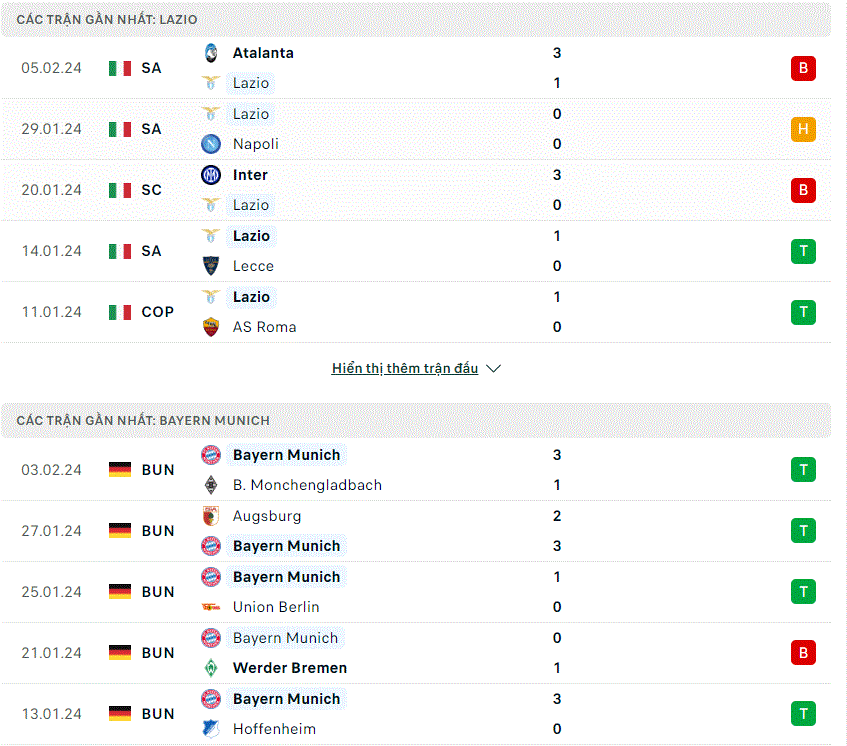Click the Lecce club badge
847x746 pixels.
[211, 266]
